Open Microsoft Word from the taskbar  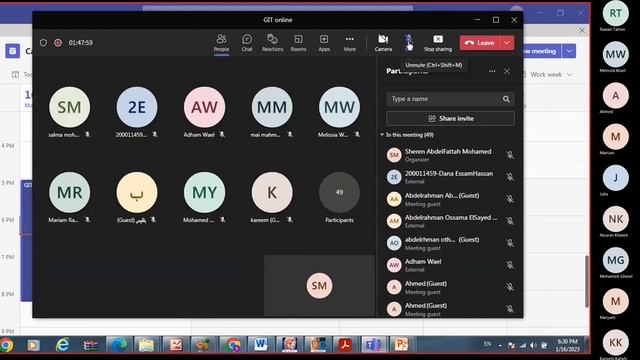(260, 345)
